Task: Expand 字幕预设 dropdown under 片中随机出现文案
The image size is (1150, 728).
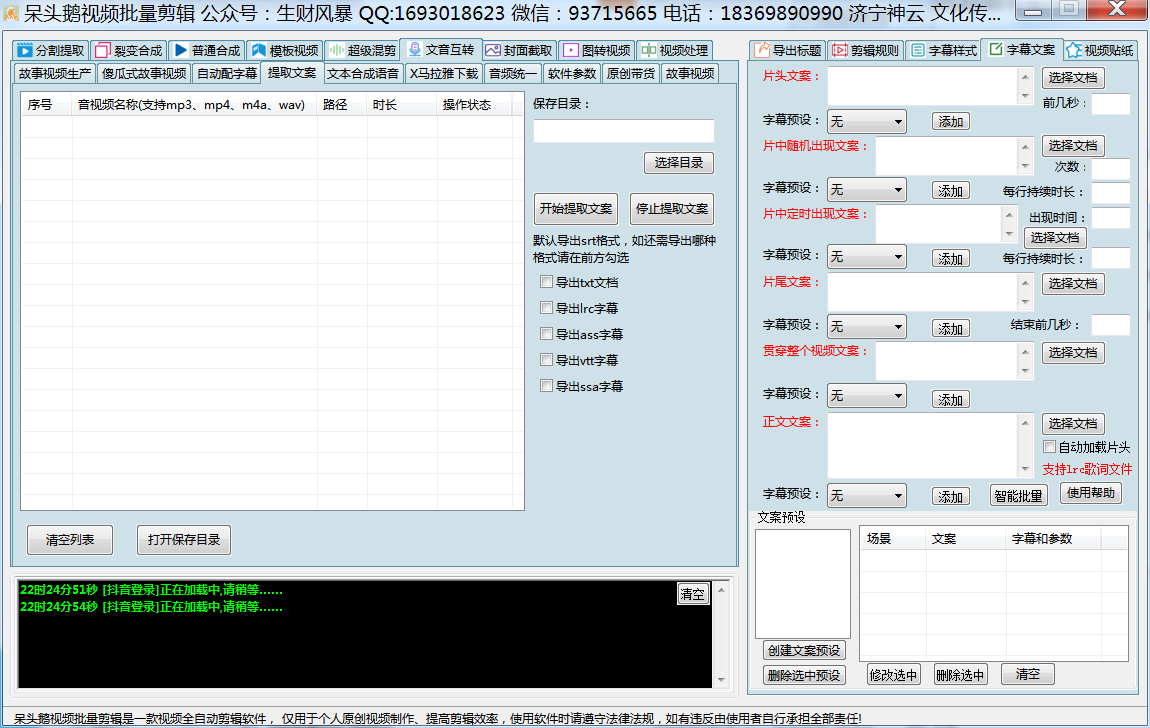Action: tap(867, 190)
